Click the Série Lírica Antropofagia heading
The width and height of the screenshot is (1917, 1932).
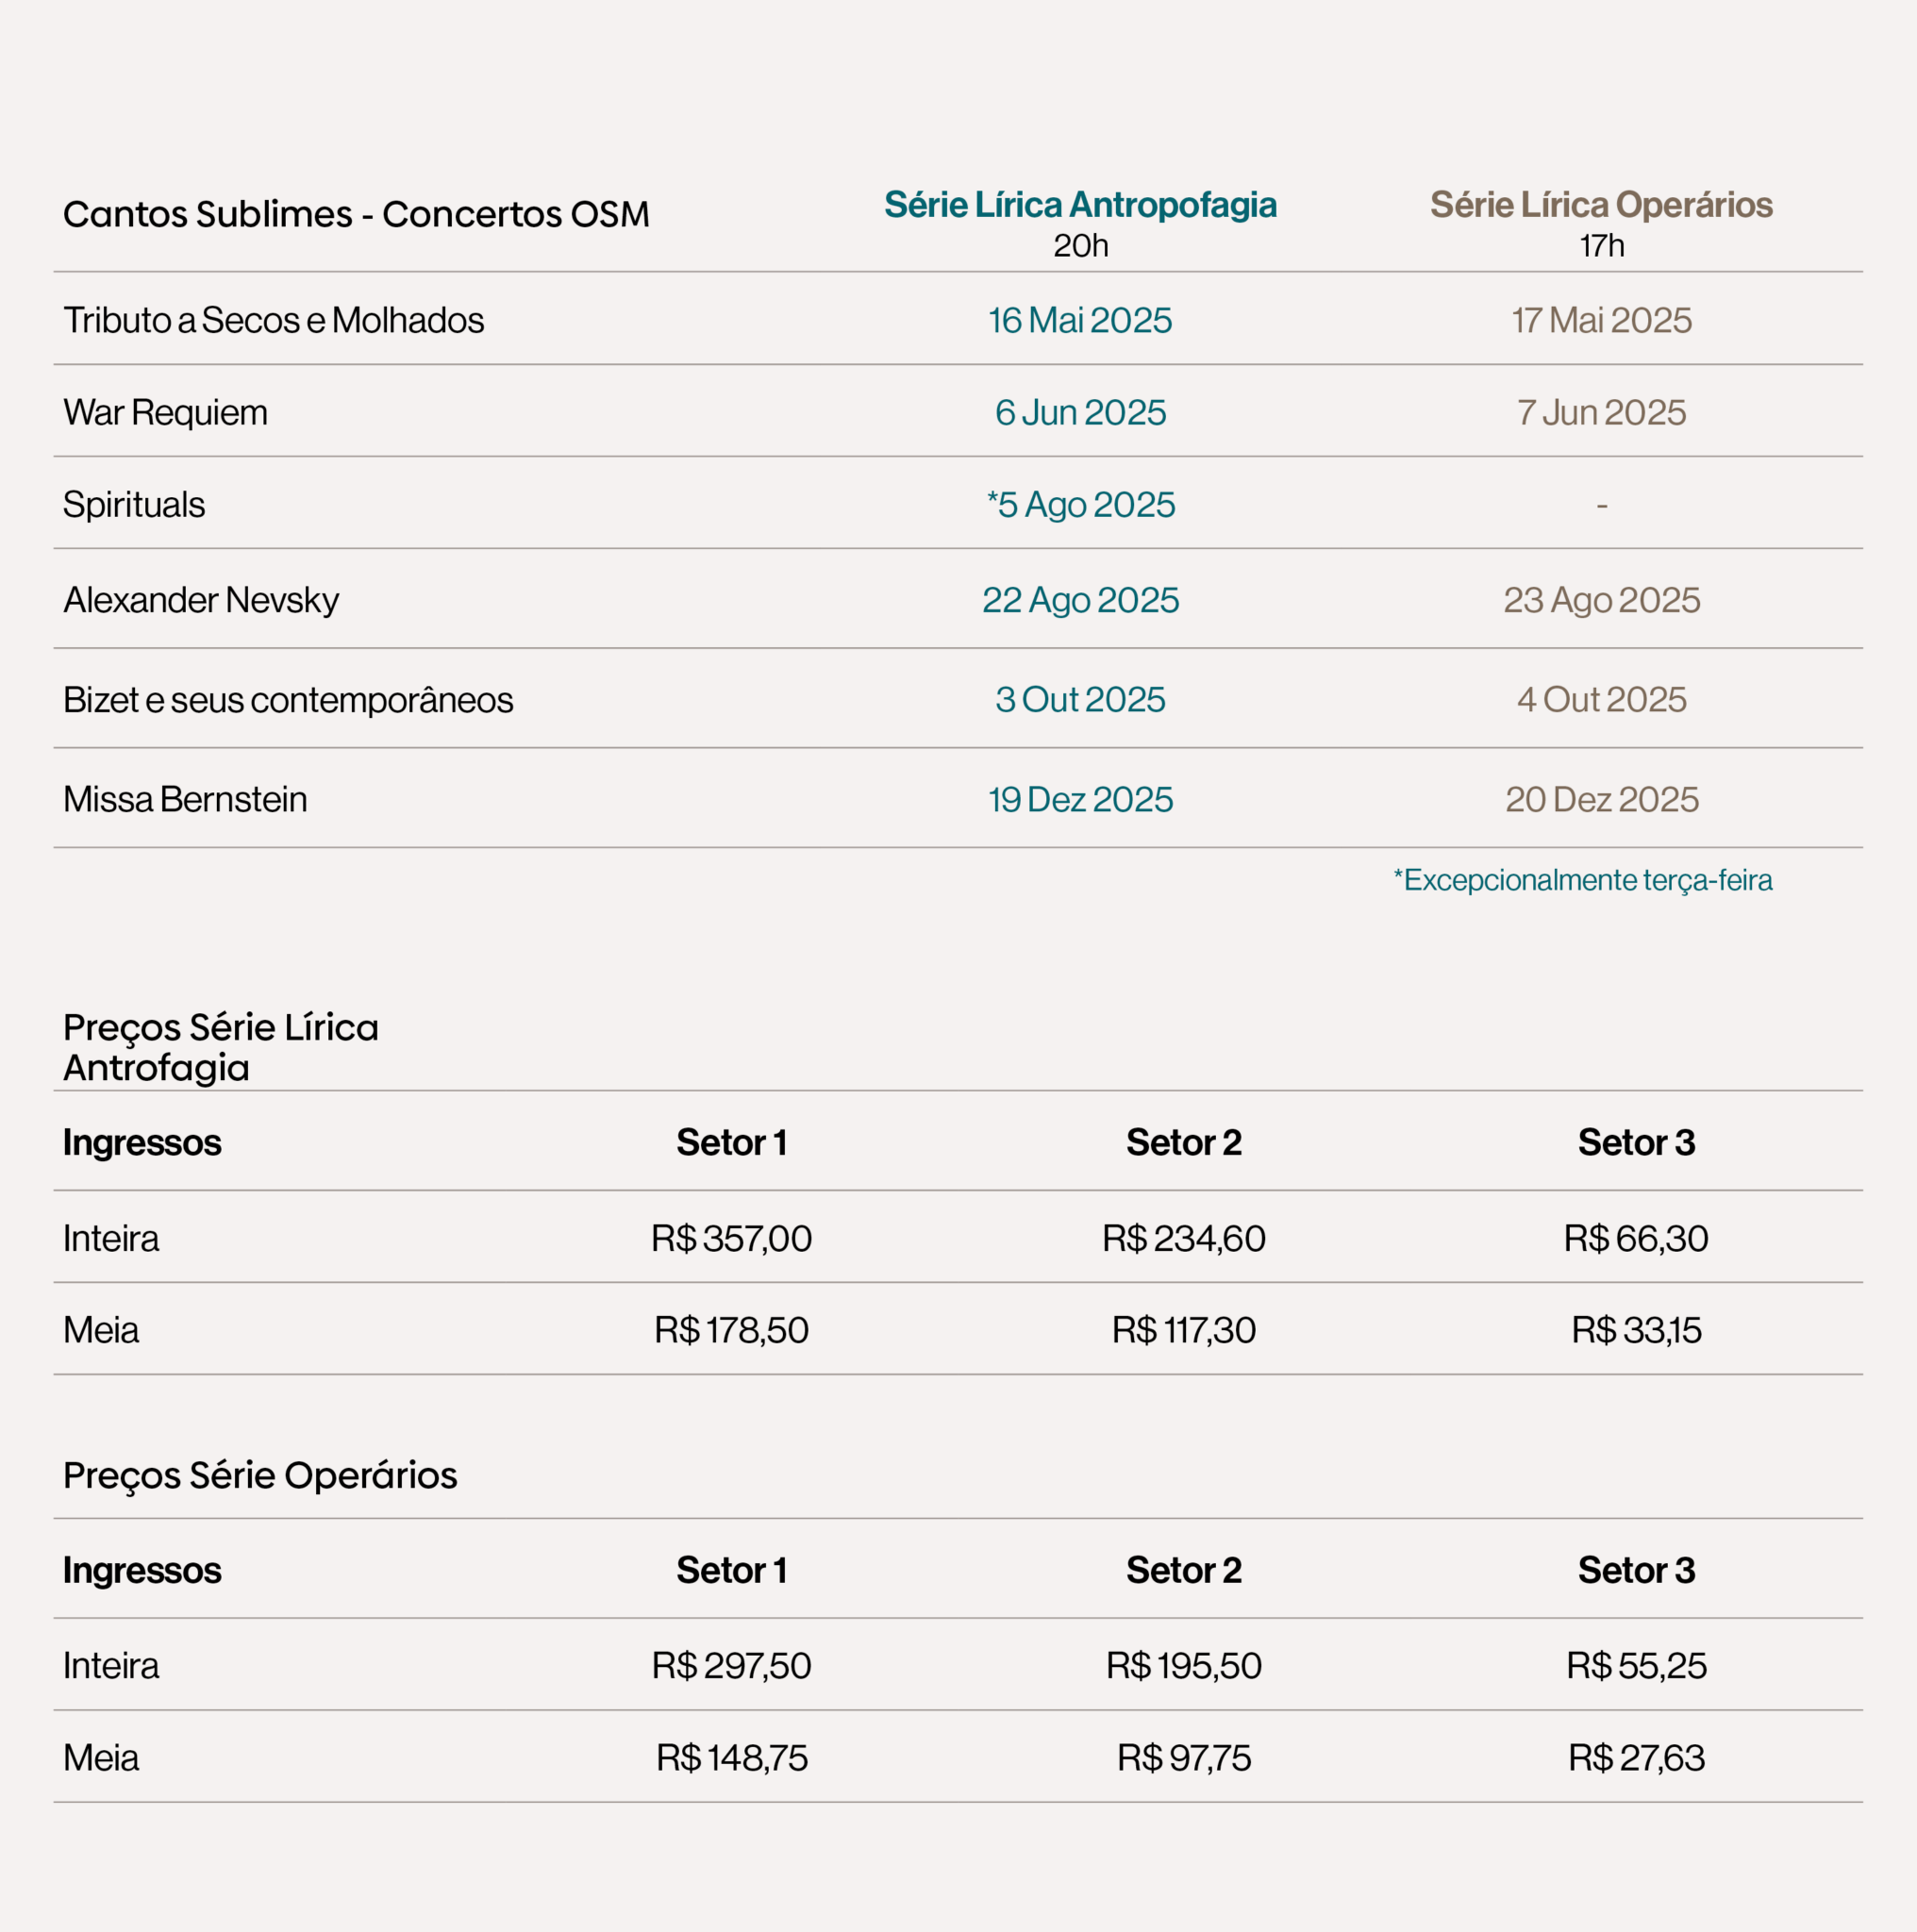(x=1080, y=205)
